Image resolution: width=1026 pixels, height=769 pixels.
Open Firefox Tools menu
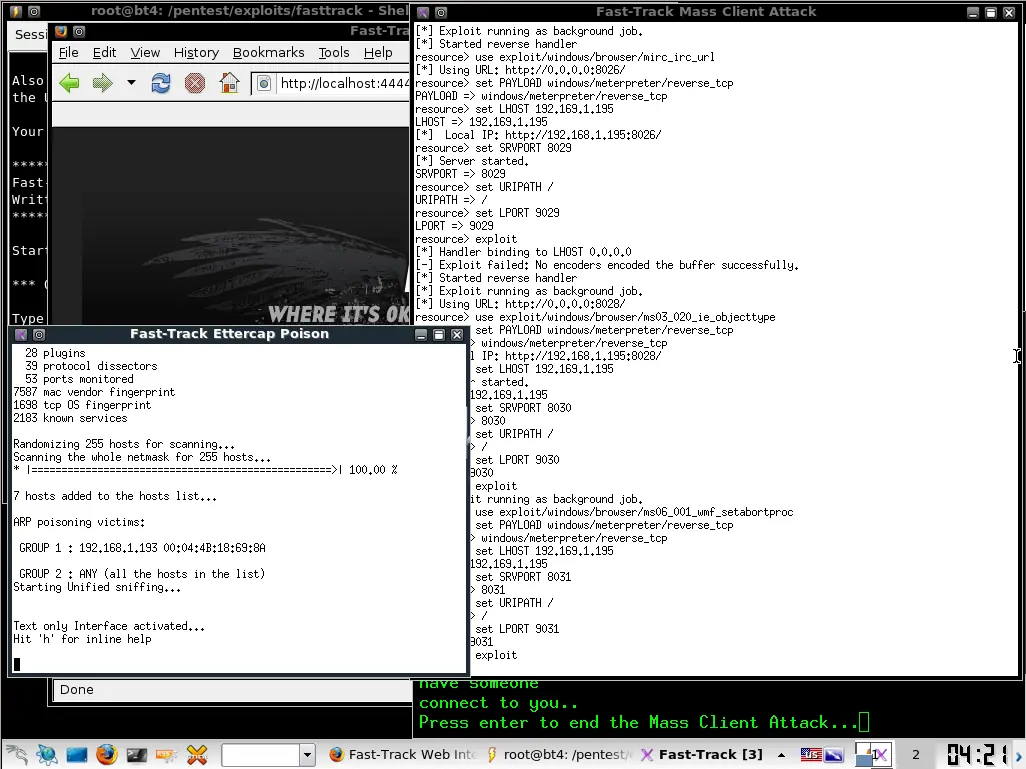pos(334,52)
